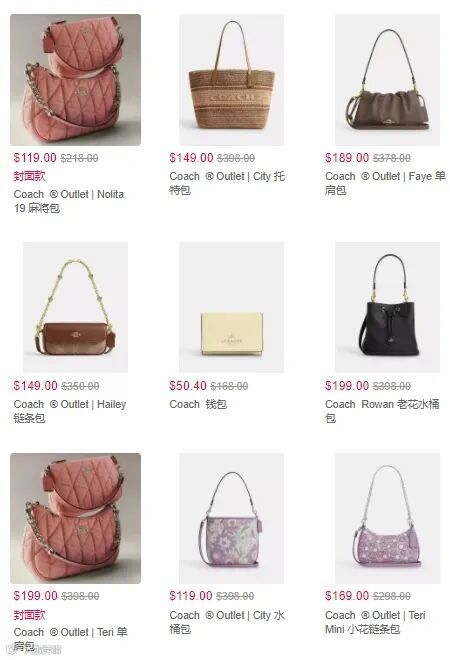Viewport: 450px width, 660px height.
Task: Open the Coach wallet title link
Action: coord(198,404)
